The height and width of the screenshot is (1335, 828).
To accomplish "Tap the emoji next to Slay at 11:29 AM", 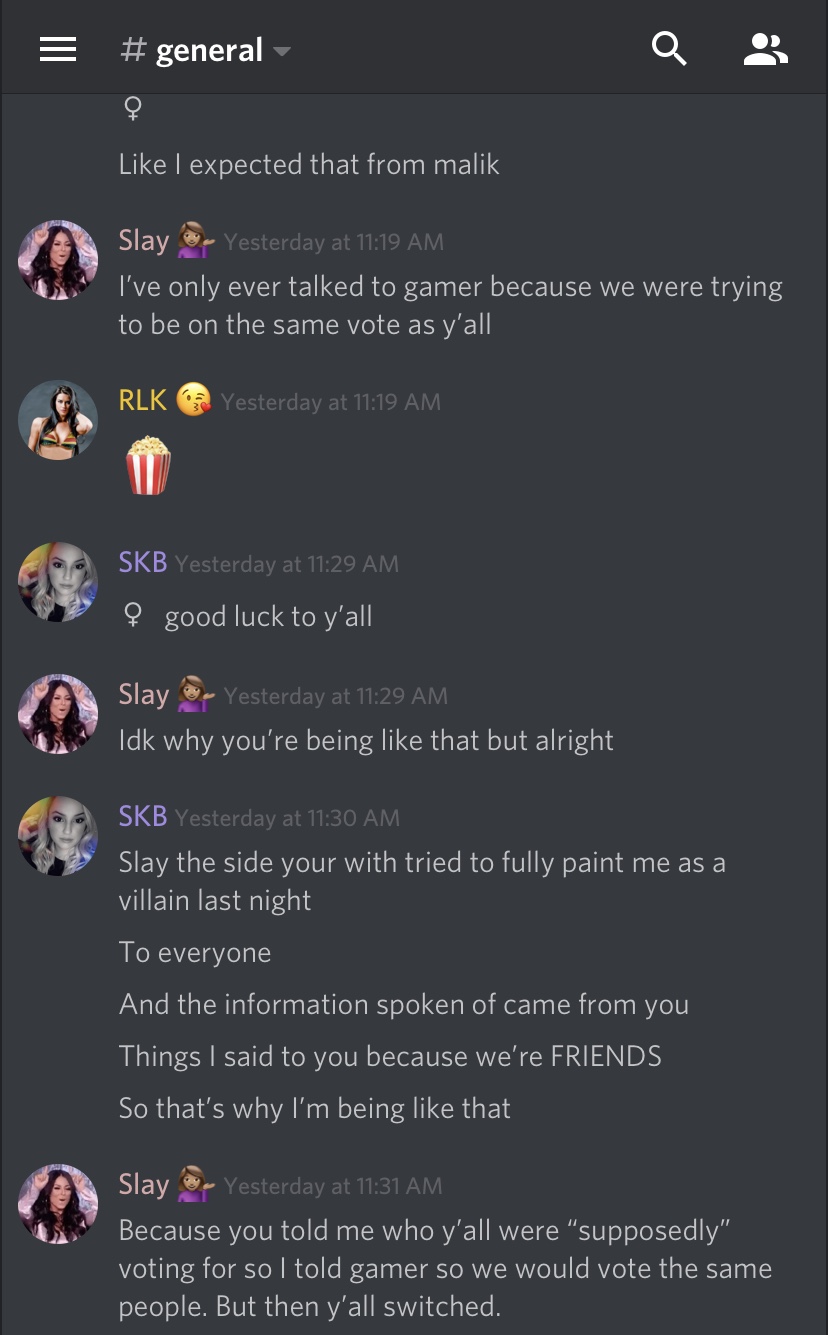I will coord(195,695).
